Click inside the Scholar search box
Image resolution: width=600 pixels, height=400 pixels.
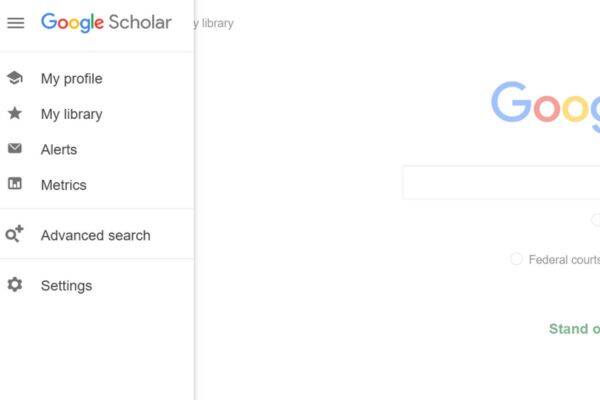[500, 183]
